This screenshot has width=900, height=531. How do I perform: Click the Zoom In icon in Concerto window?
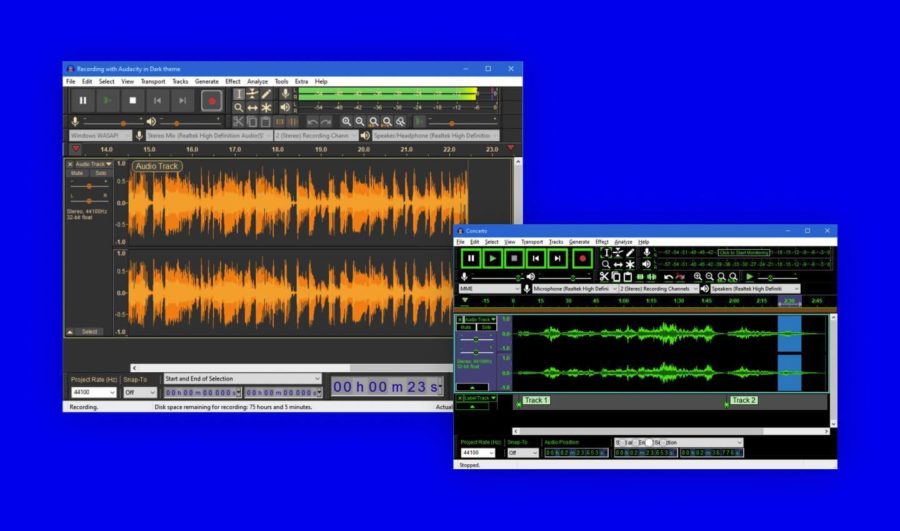pos(697,277)
